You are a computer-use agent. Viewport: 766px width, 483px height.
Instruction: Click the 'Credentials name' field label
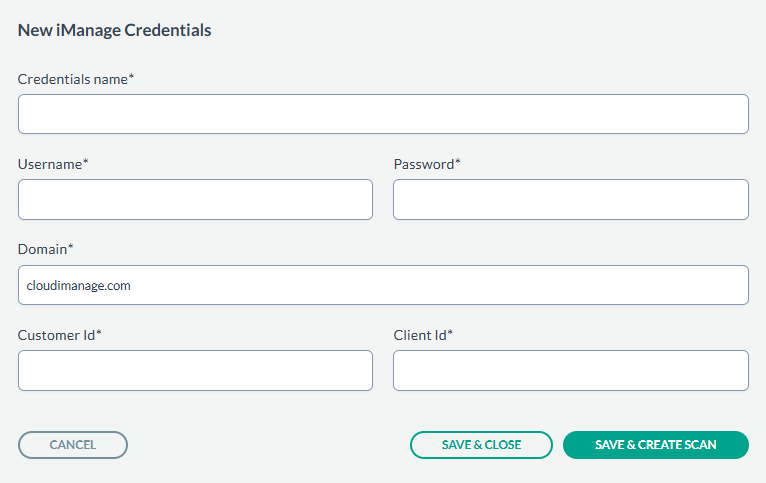[72, 79]
